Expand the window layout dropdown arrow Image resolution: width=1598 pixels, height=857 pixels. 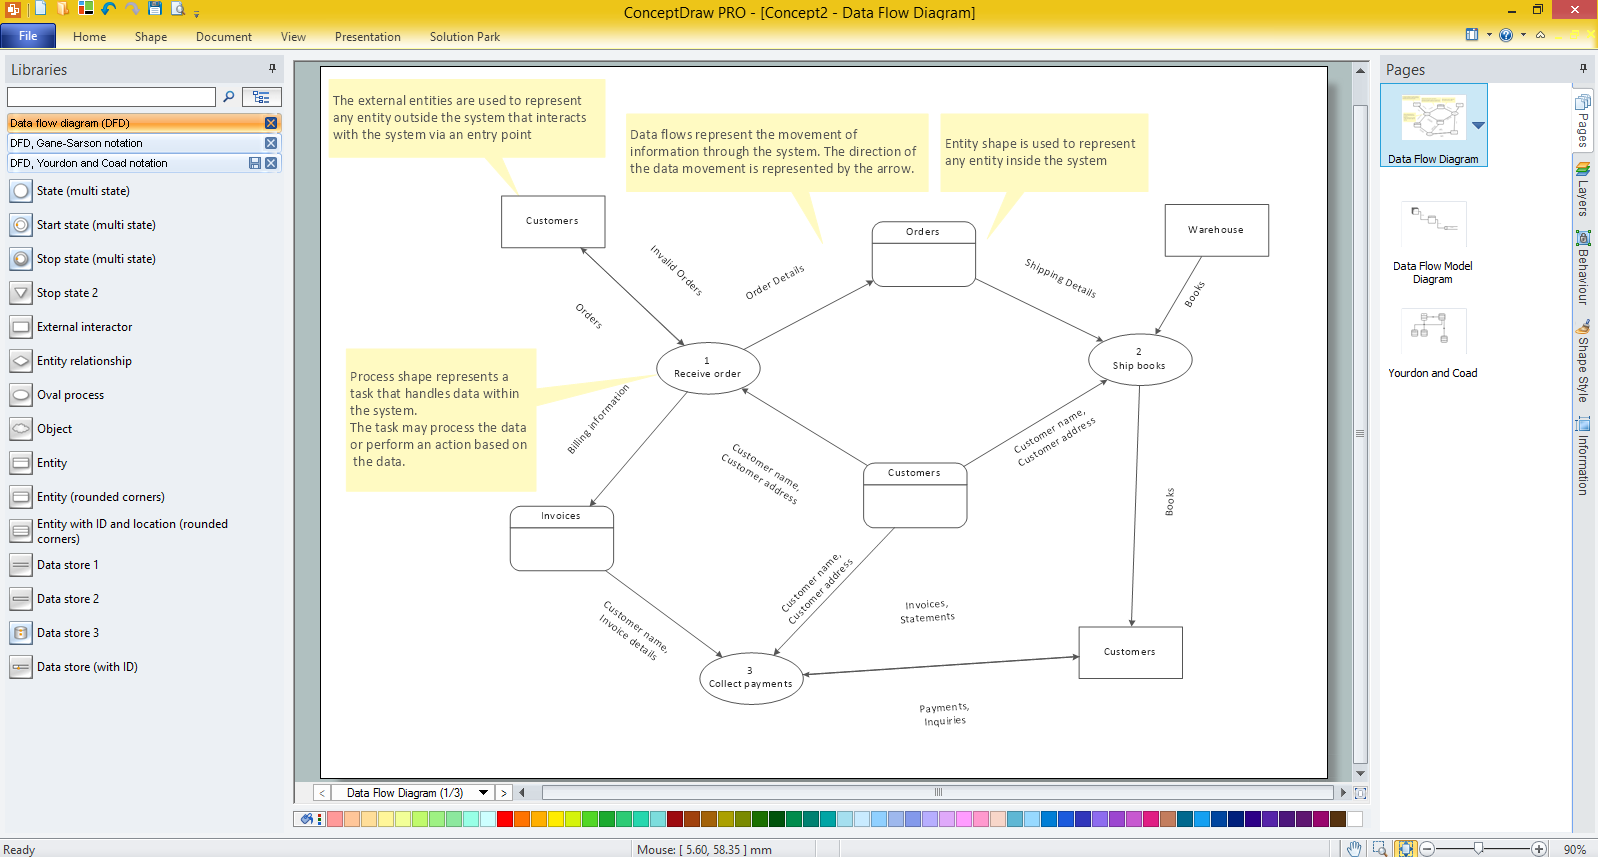click(1489, 35)
